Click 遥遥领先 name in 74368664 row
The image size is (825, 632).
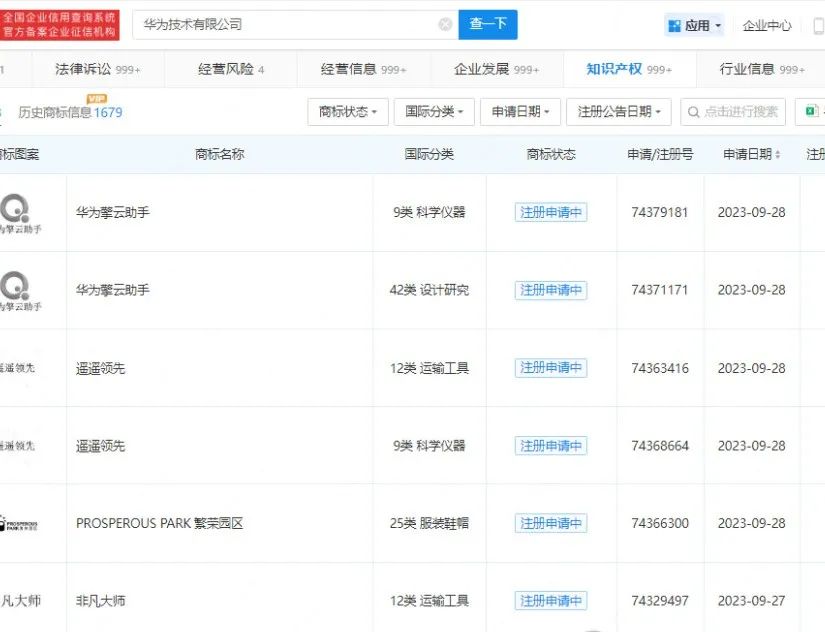(x=100, y=446)
